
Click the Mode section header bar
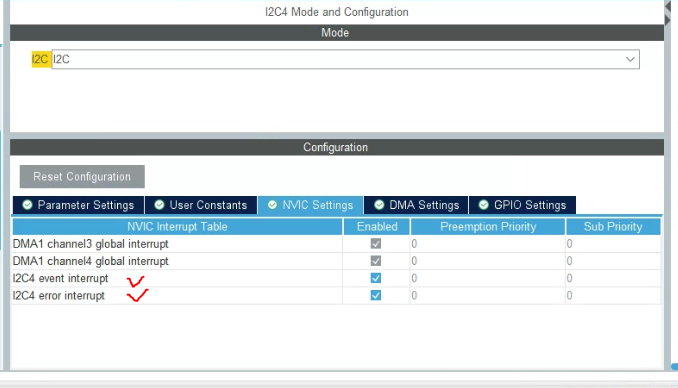337,33
